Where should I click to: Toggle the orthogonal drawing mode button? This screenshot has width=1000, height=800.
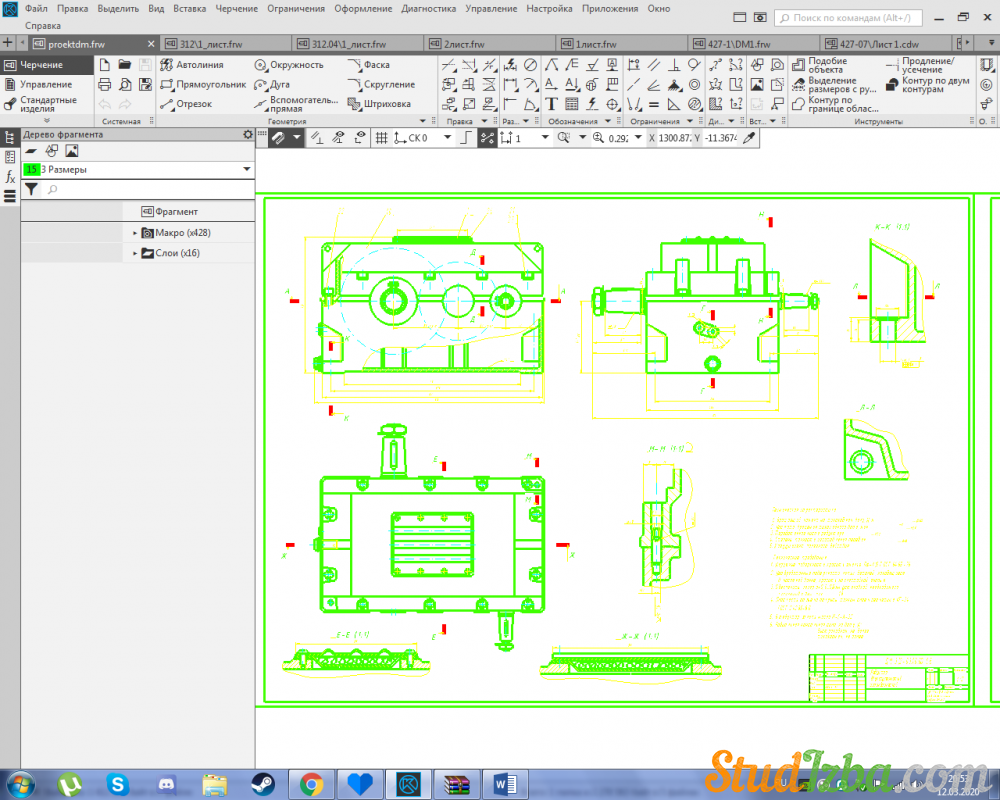click(x=464, y=138)
